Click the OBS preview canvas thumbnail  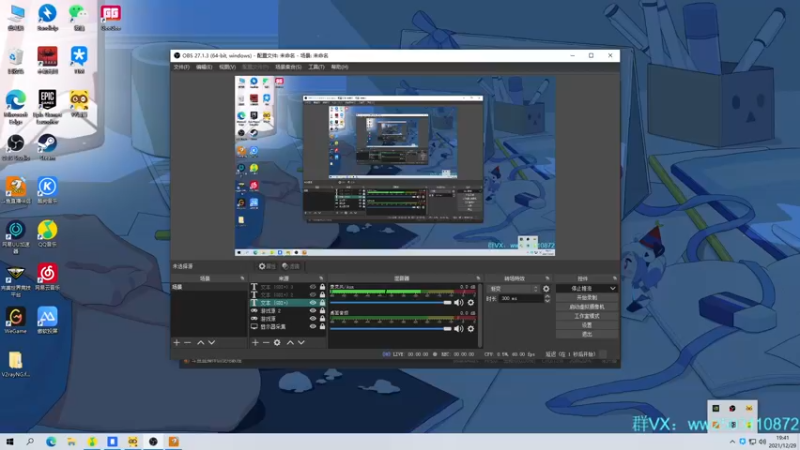395,166
